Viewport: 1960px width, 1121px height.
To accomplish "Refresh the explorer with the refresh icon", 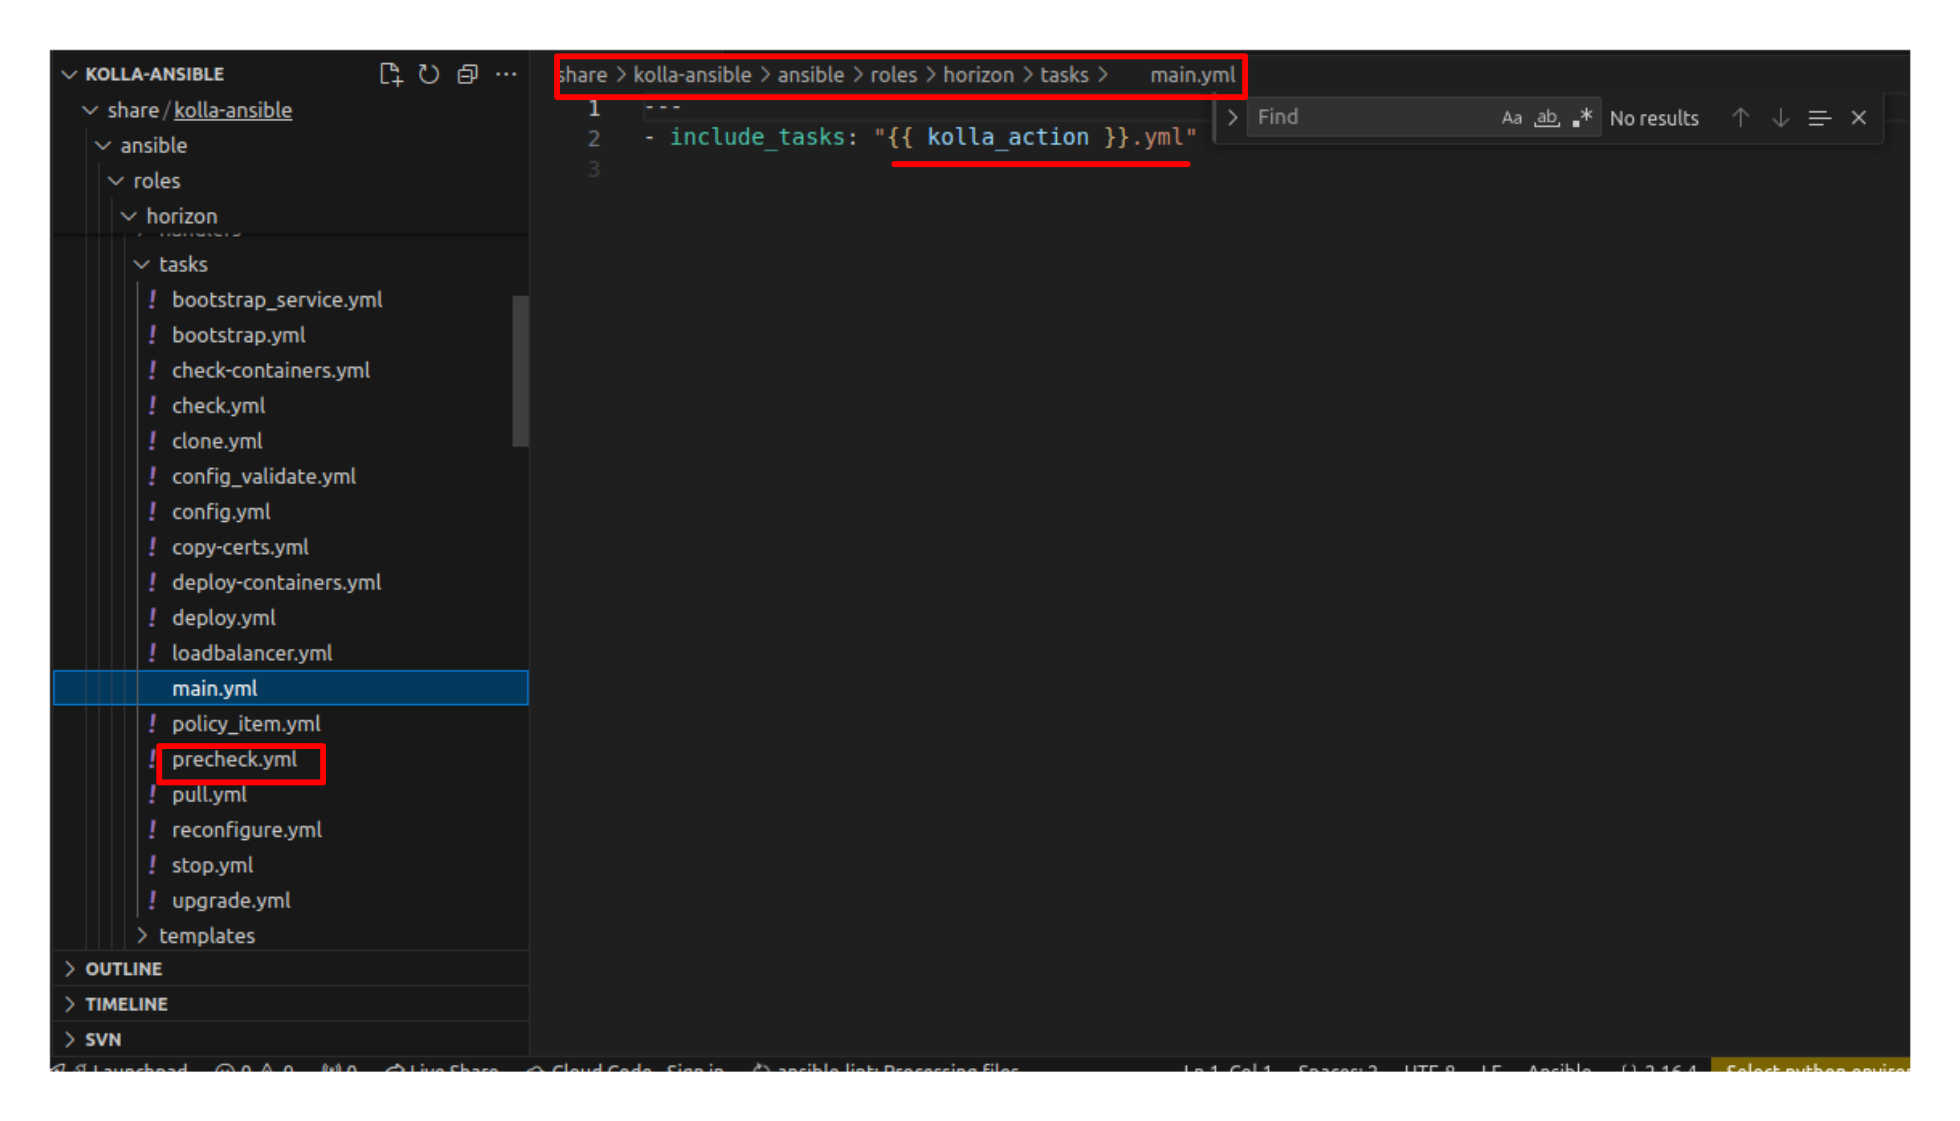I will 429,74.
